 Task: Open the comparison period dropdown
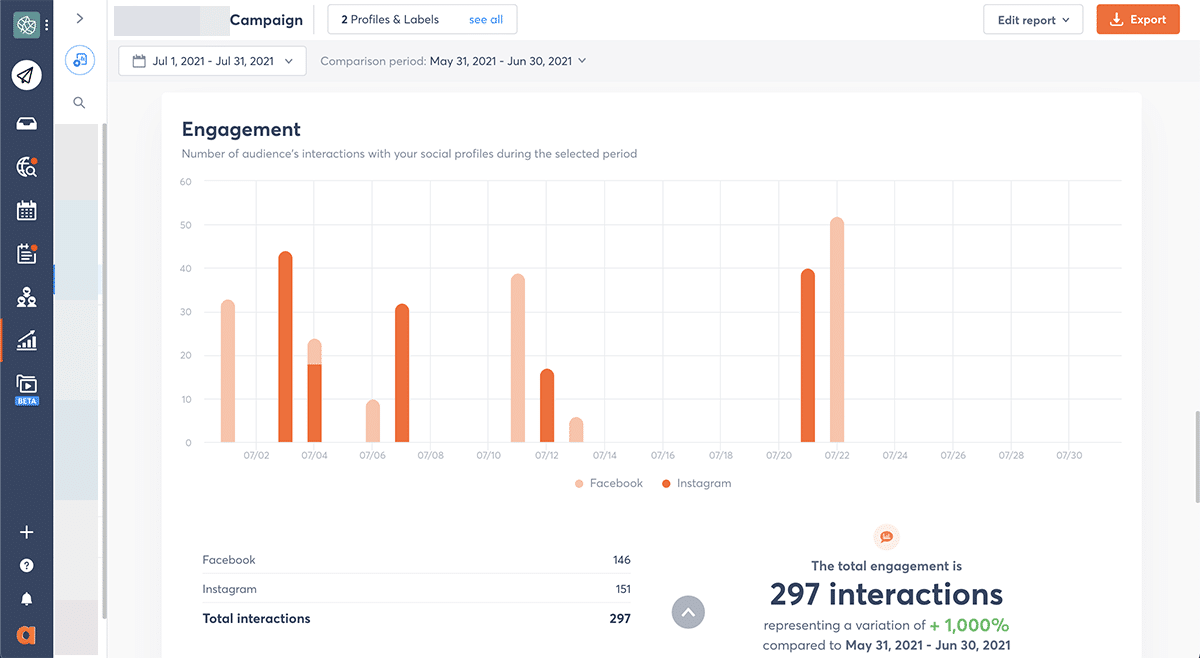[453, 61]
